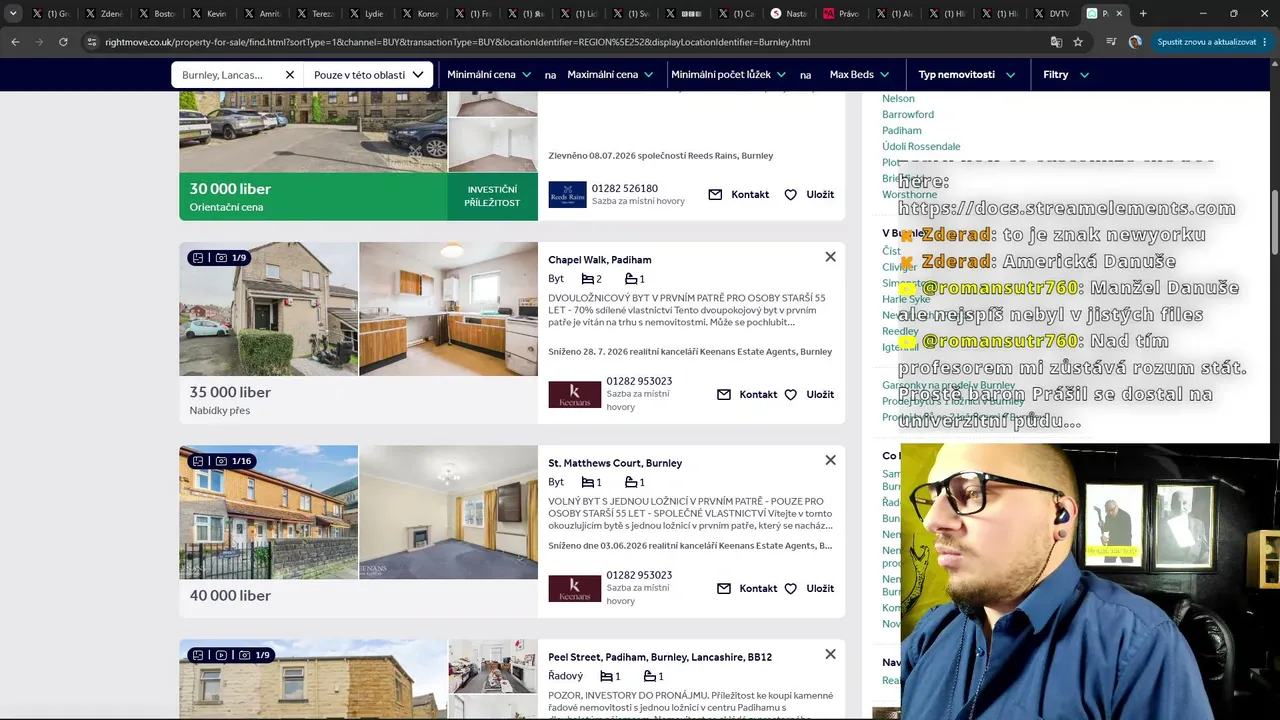This screenshot has height=720, width=1280.
Task: Switch to the Nasta browser tab
Action: (x=789, y=14)
